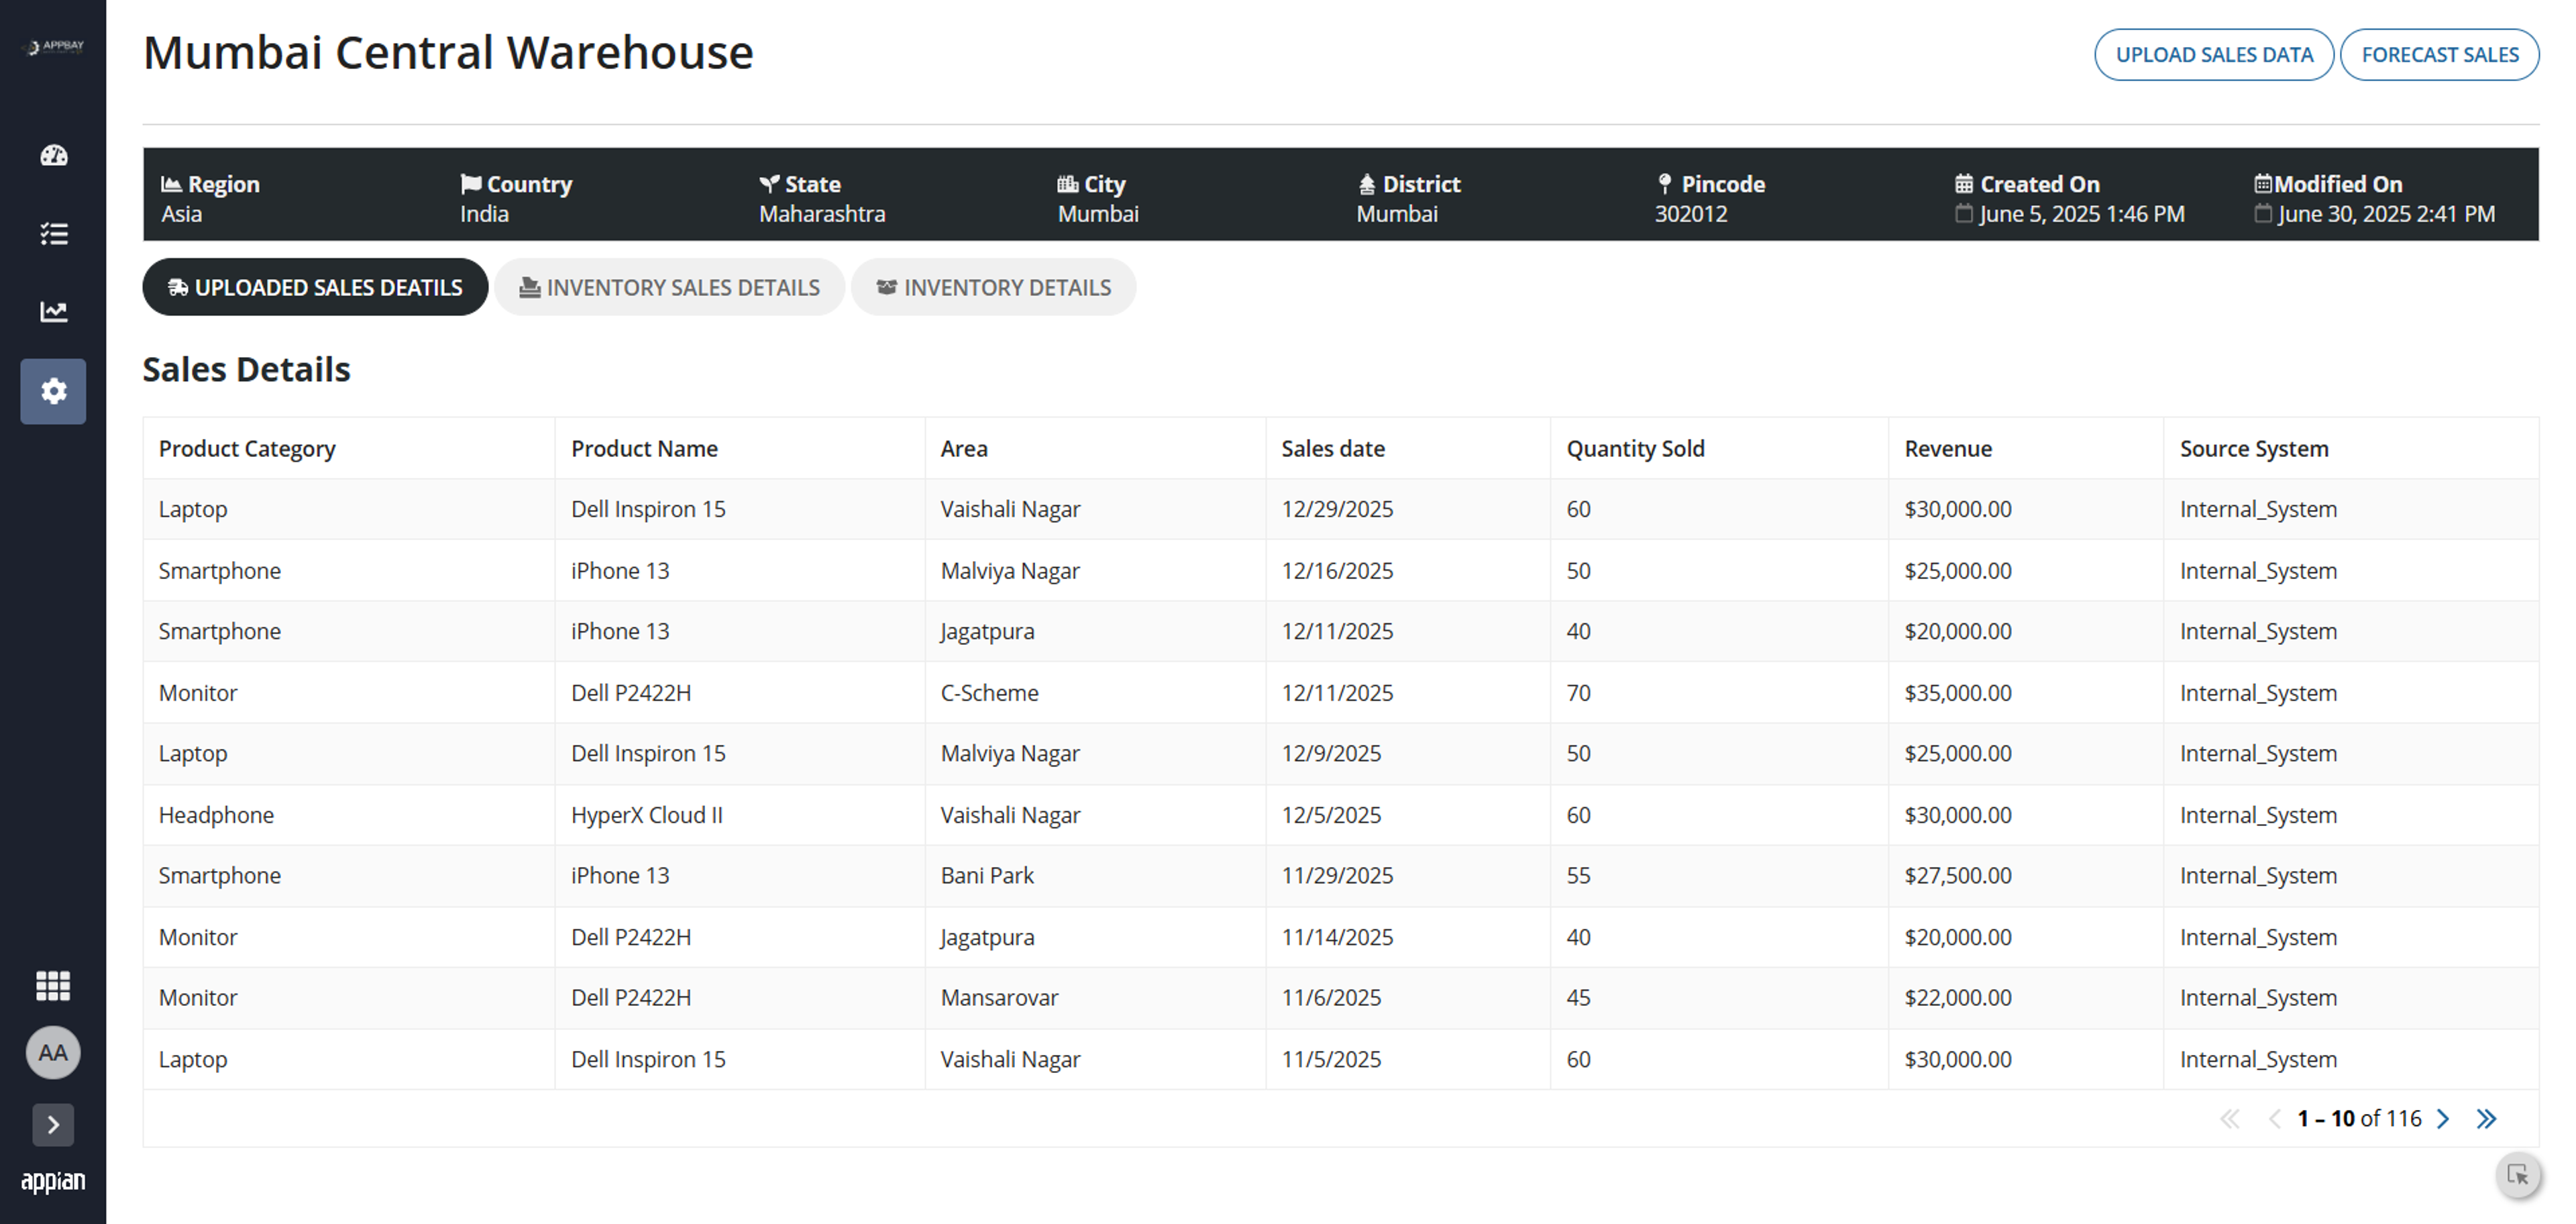The height and width of the screenshot is (1224, 2576).
Task: Select the Uploaded Sales Deatils tab
Action: (x=315, y=288)
